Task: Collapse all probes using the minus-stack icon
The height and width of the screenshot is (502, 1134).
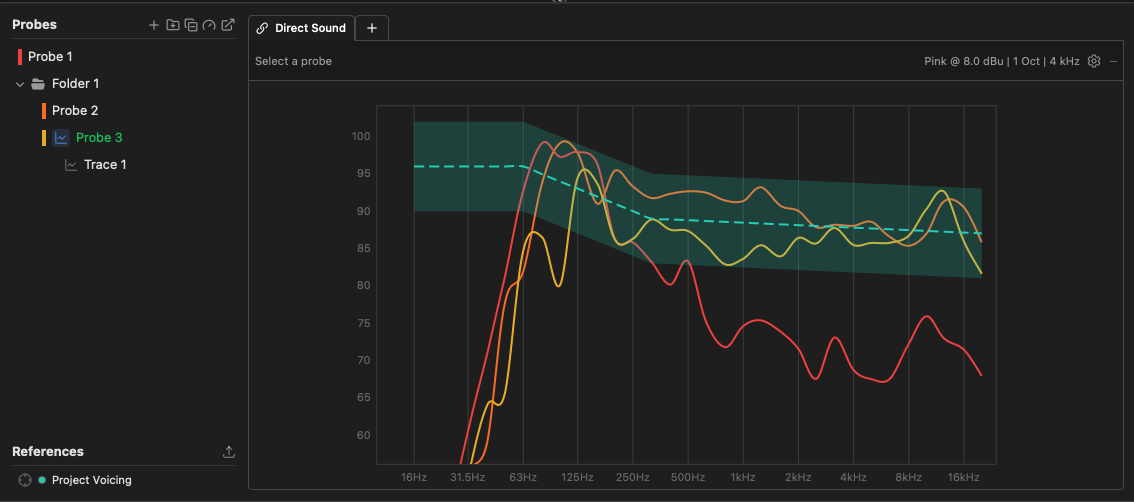Action: click(191, 25)
